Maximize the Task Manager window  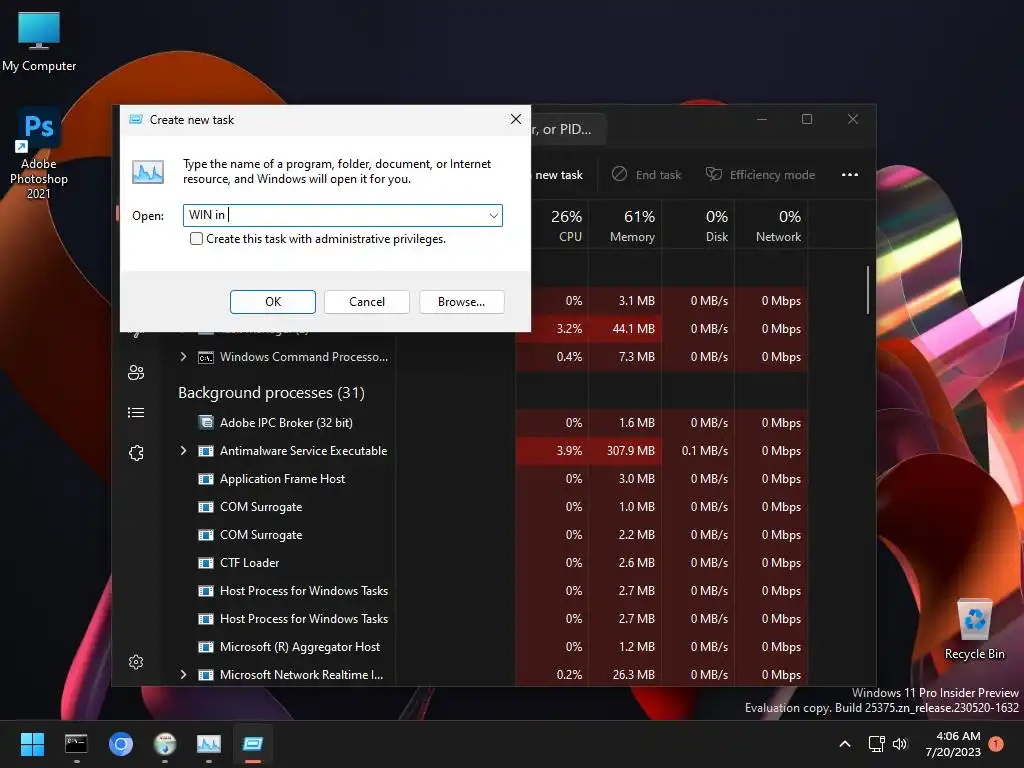coord(807,120)
